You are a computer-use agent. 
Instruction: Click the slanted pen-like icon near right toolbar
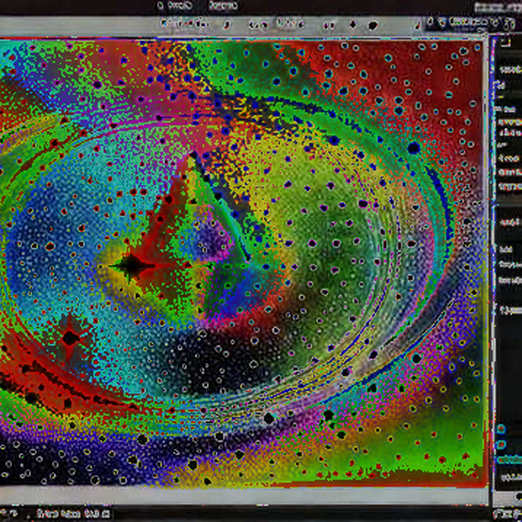pyautogui.click(x=418, y=25)
